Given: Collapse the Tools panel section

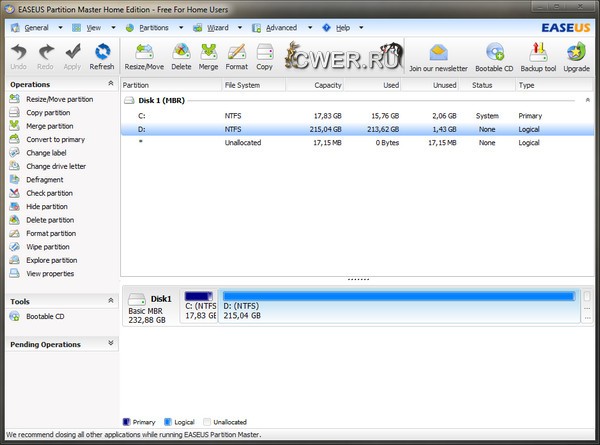Looking at the screenshot, I should (111, 301).
